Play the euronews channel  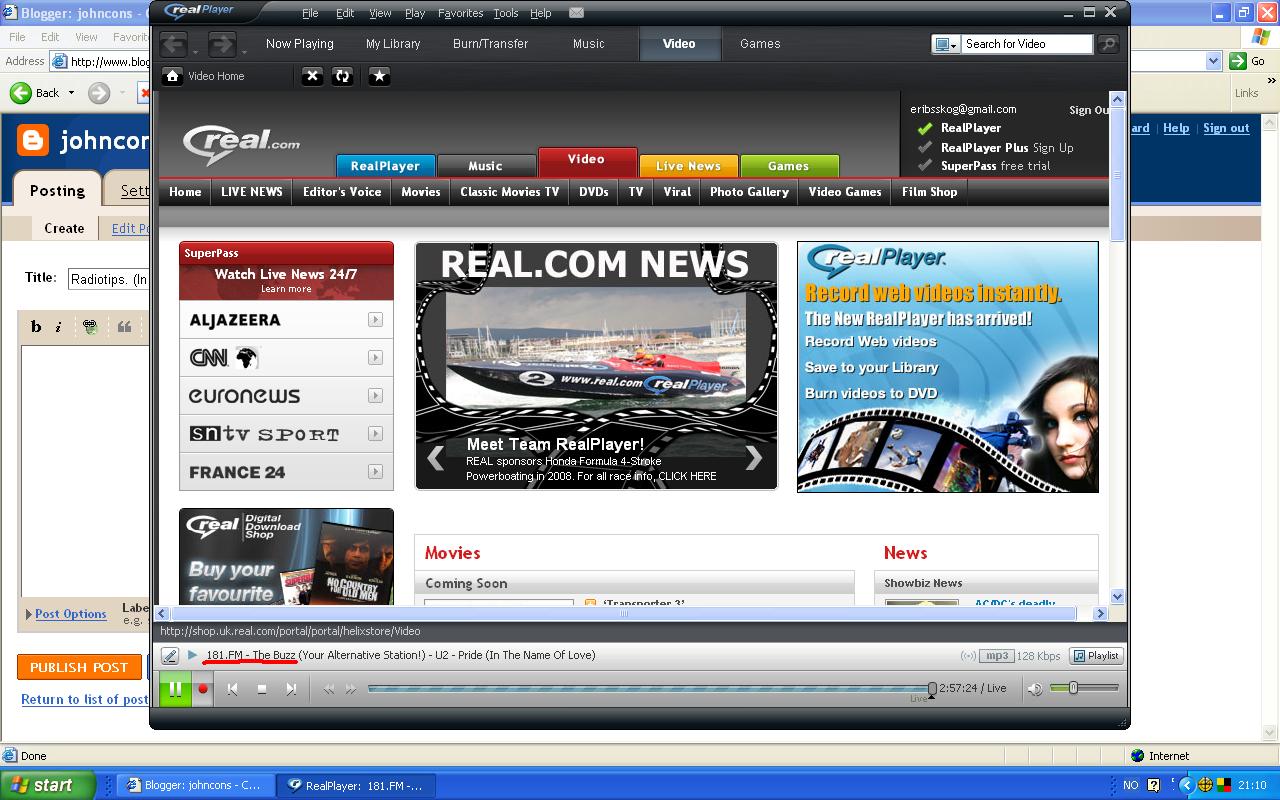(286, 396)
